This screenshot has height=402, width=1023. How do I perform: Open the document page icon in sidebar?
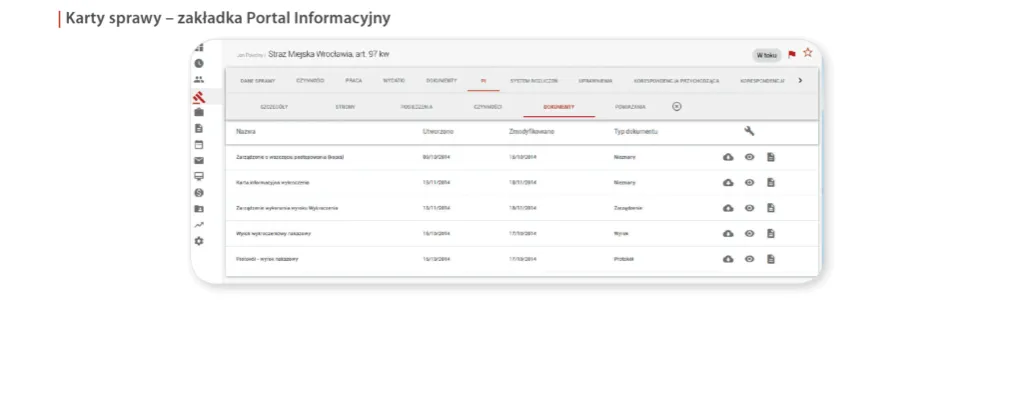pyautogui.click(x=199, y=129)
